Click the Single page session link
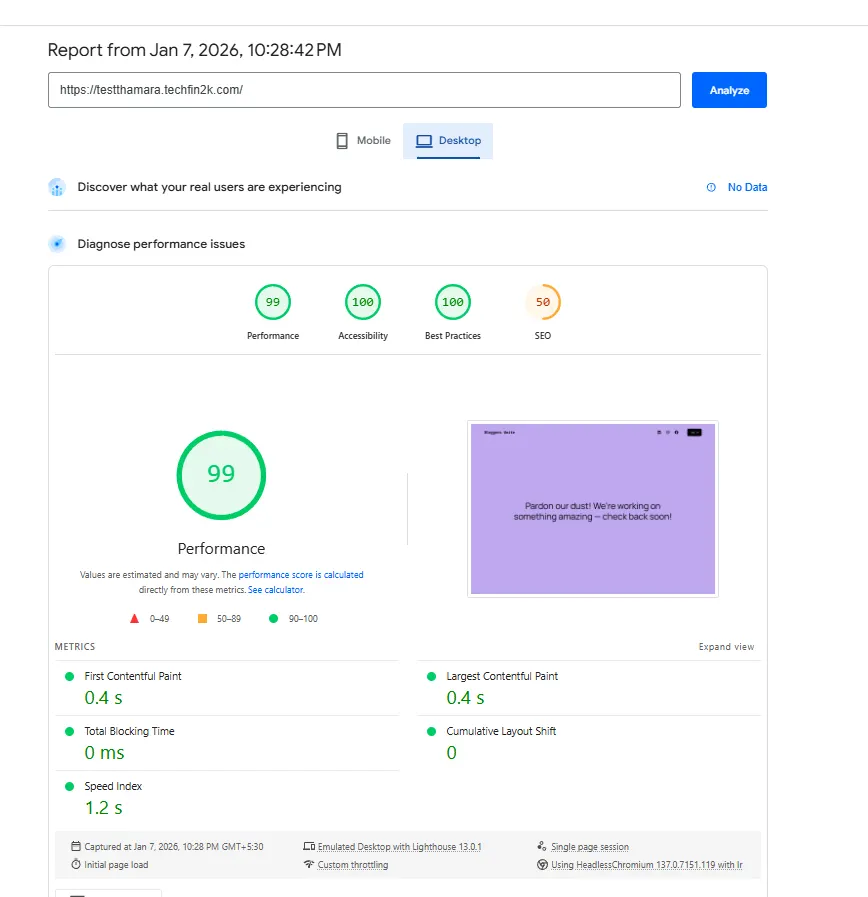Screen dimensions: 868x897 click(590, 847)
